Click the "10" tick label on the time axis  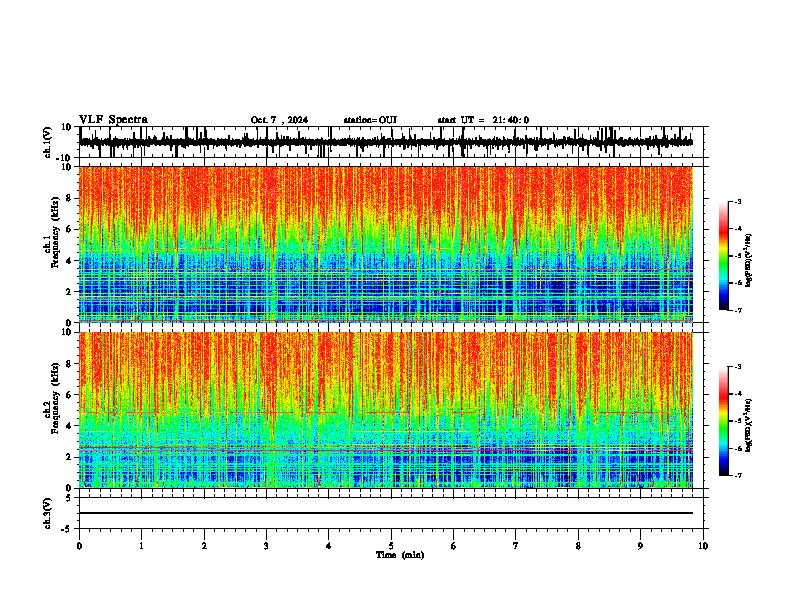703,546
